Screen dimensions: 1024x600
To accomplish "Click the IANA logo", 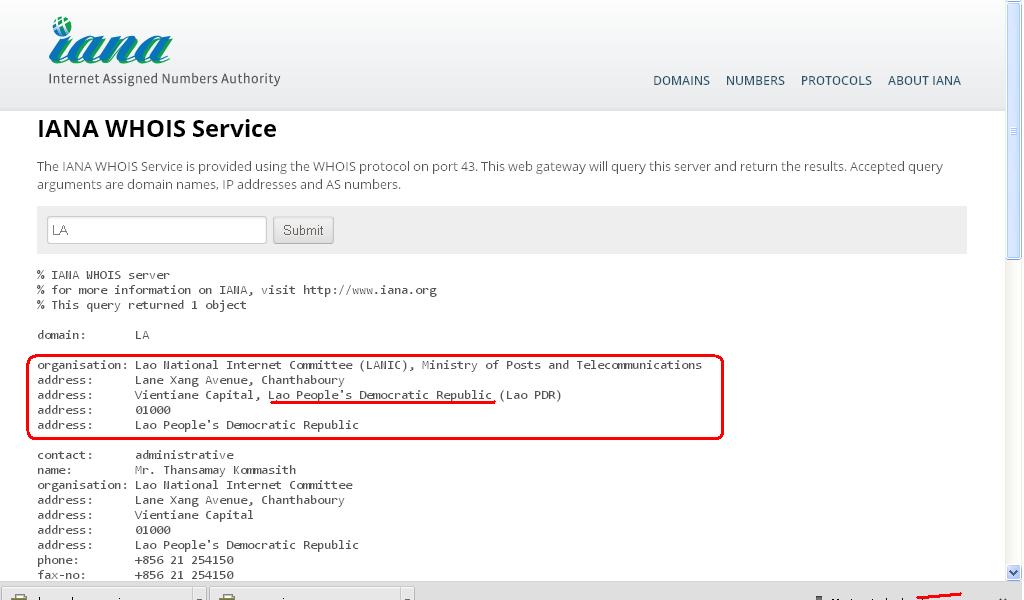I will (110, 40).
